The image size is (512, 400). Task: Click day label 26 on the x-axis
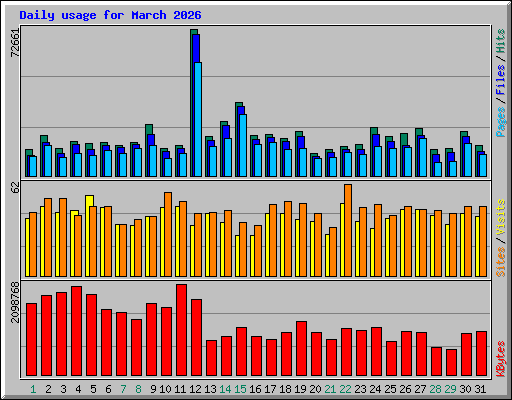pyautogui.click(x=405, y=389)
